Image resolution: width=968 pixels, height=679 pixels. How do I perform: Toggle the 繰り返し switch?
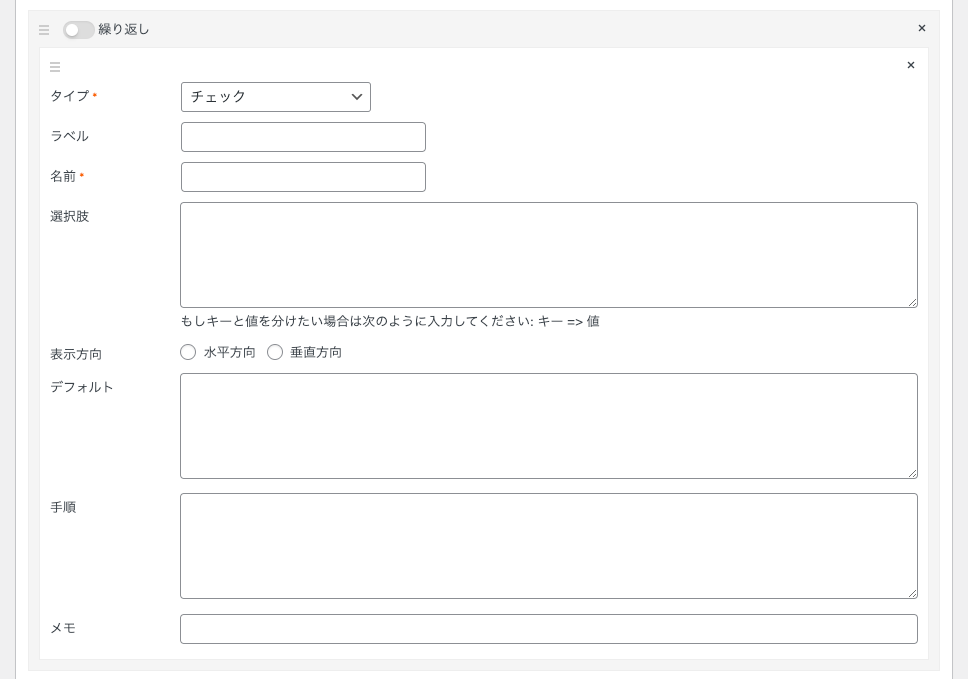pos(78,30)
